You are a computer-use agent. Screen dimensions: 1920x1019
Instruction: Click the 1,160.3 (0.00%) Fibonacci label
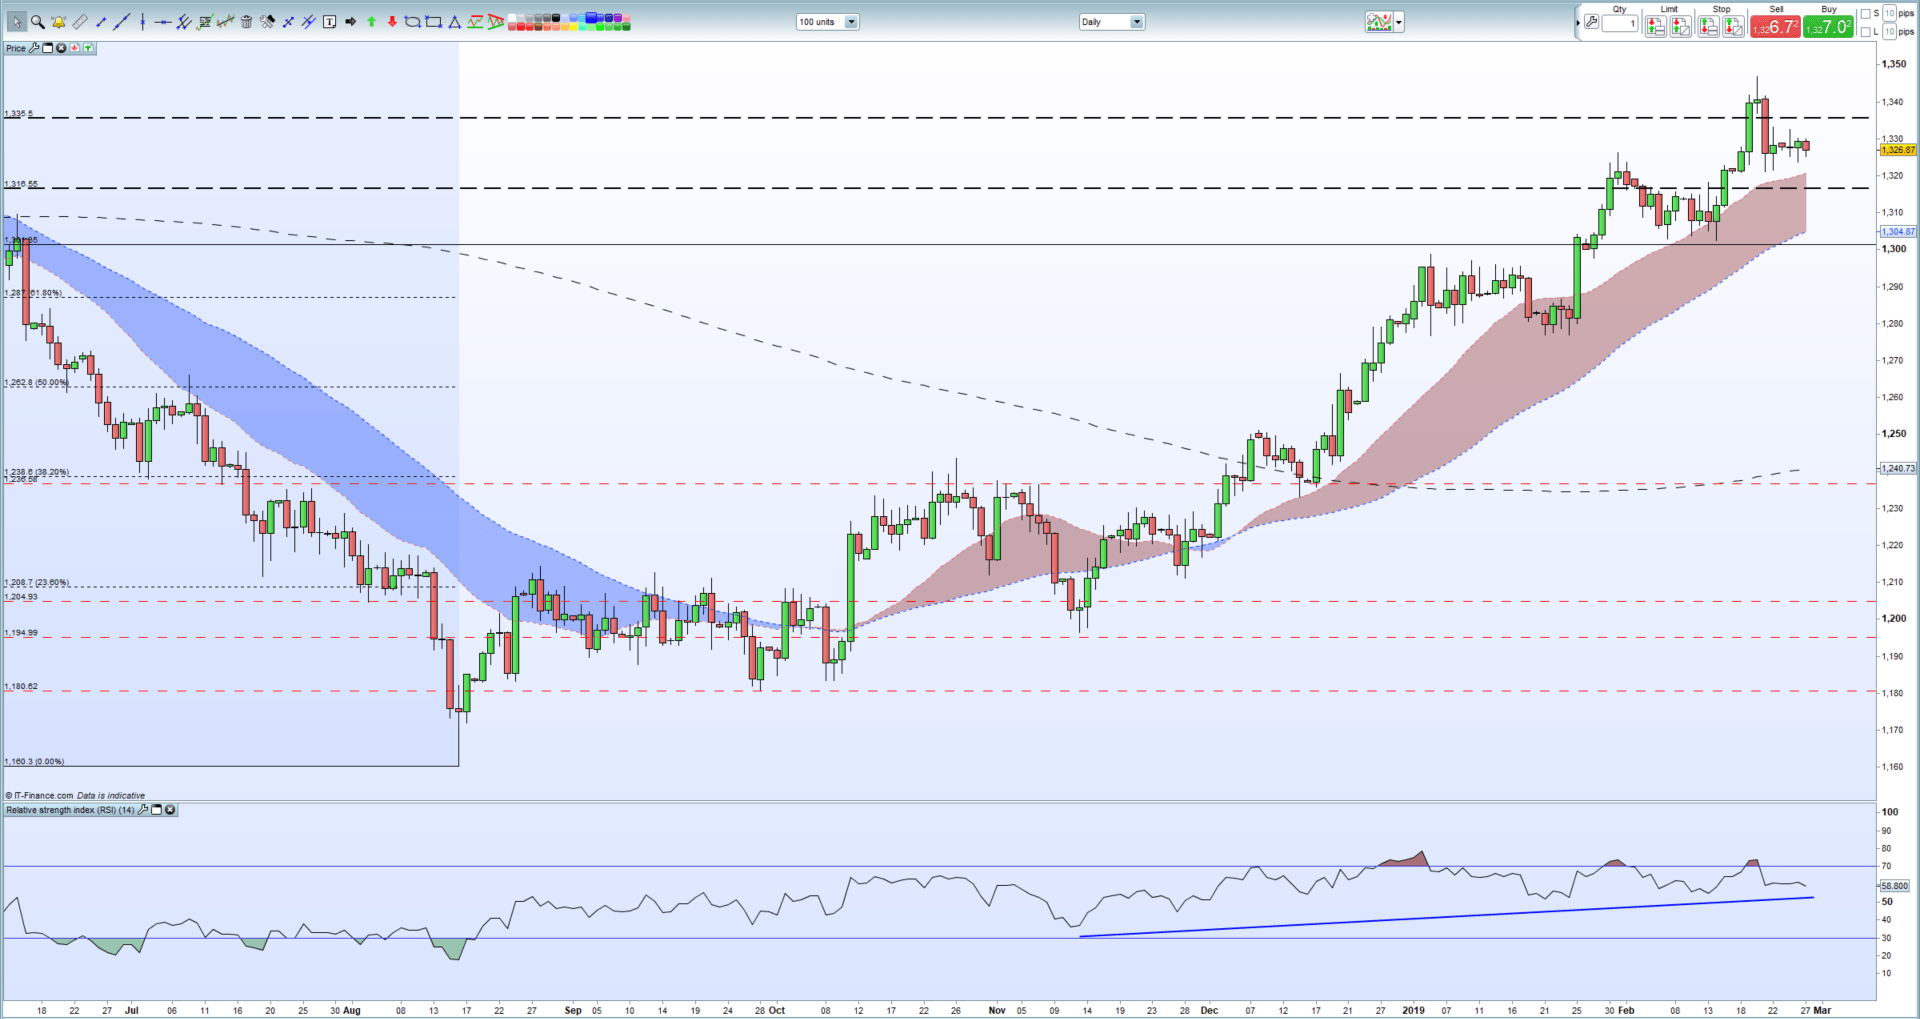click(x=34, y=761)
